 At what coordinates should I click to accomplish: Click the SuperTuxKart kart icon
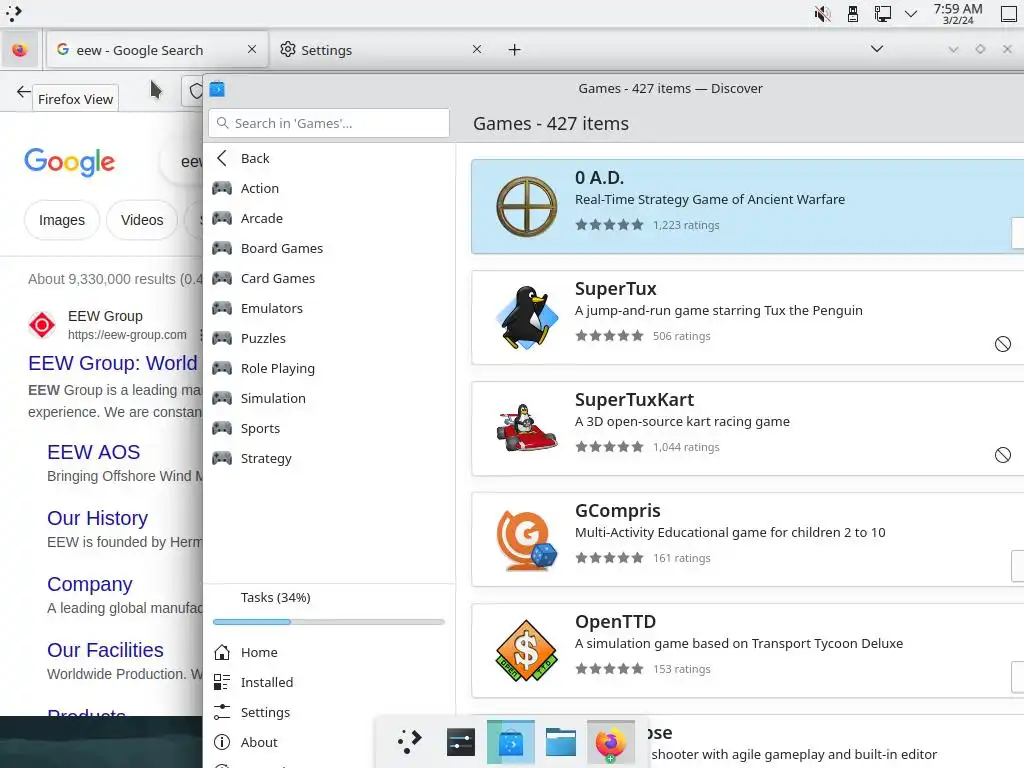tap(526, 428)
